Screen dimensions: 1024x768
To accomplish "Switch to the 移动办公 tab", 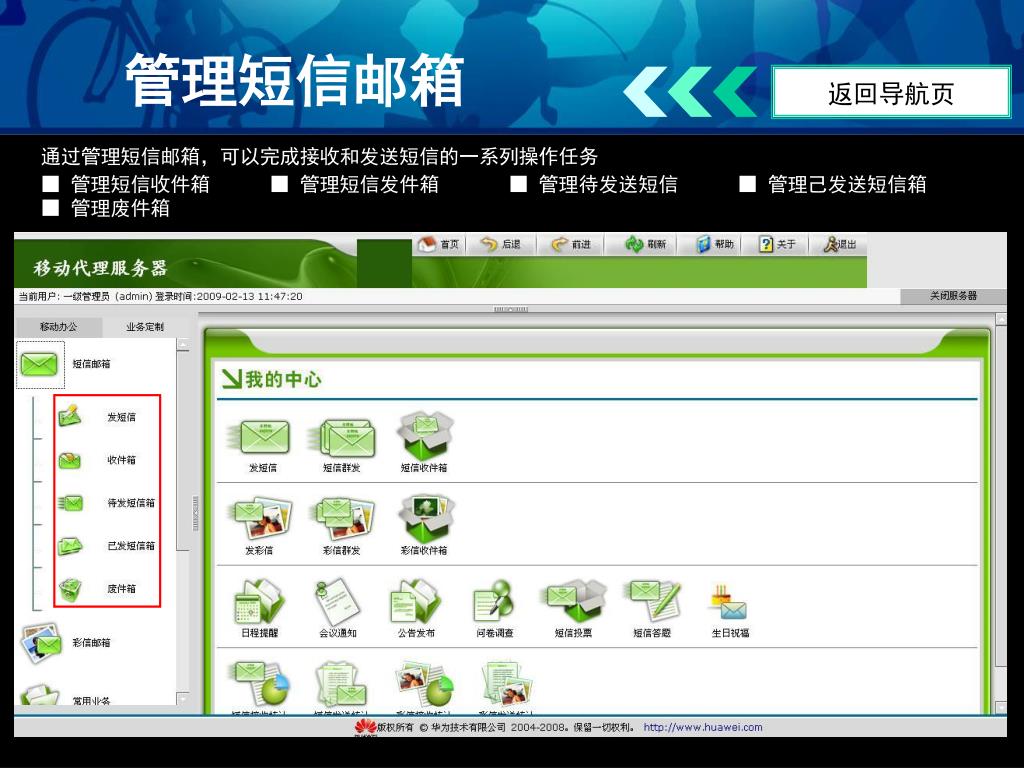I will click(59, 327).
